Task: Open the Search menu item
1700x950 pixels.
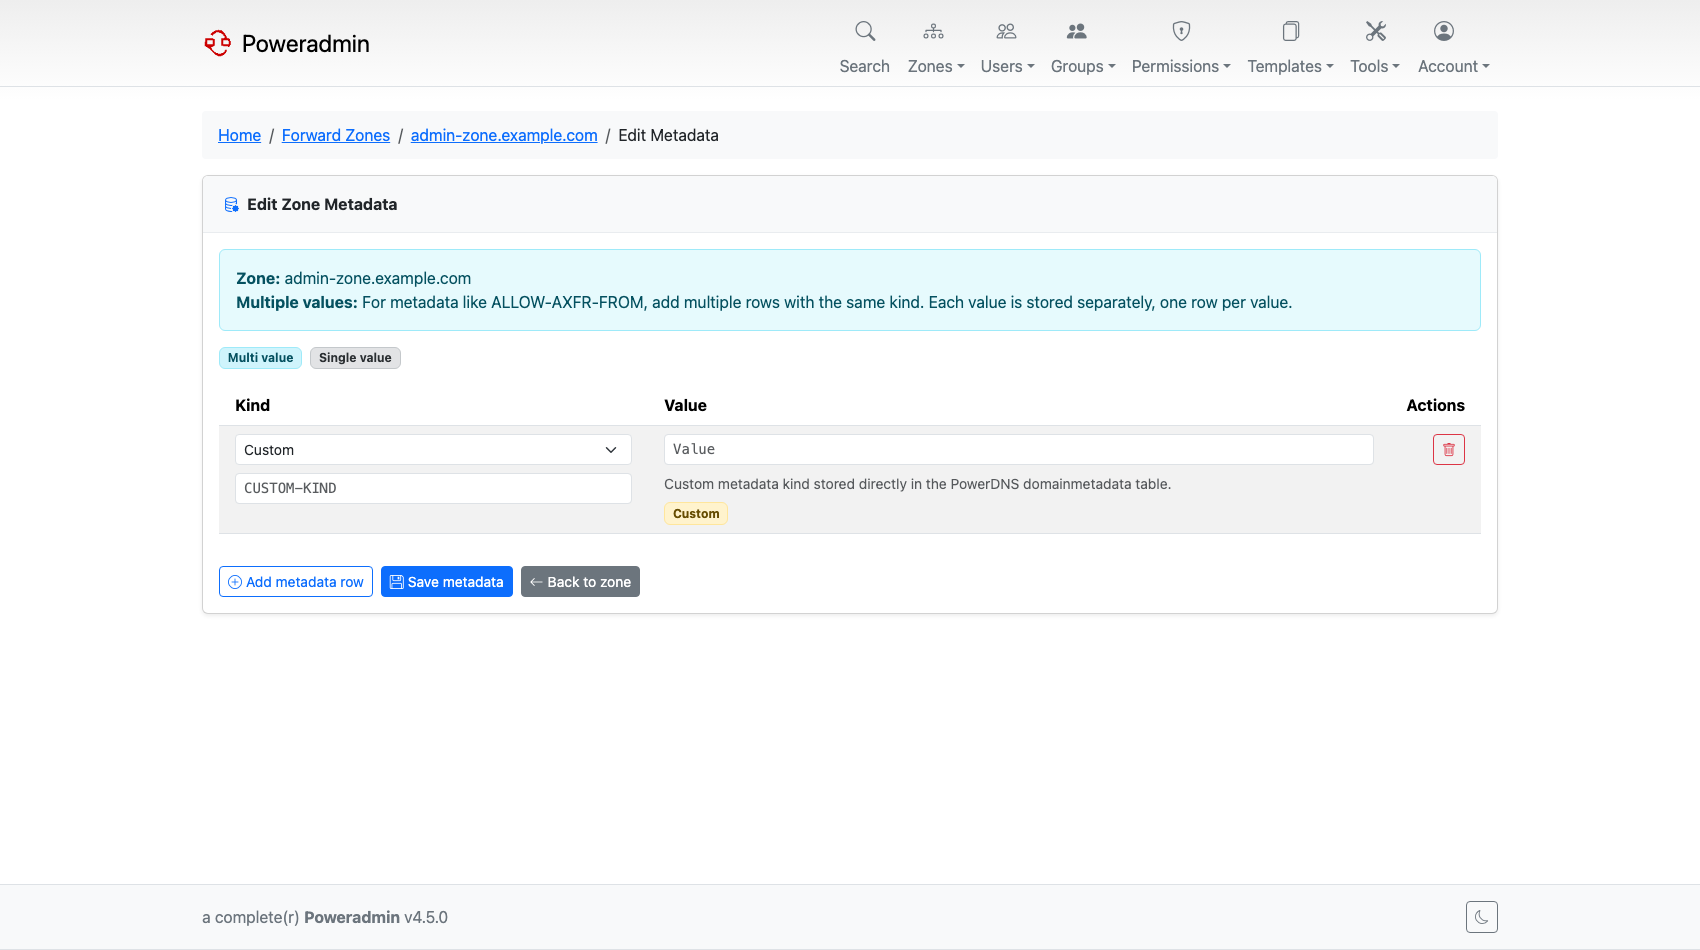Action: coord(864,66)
